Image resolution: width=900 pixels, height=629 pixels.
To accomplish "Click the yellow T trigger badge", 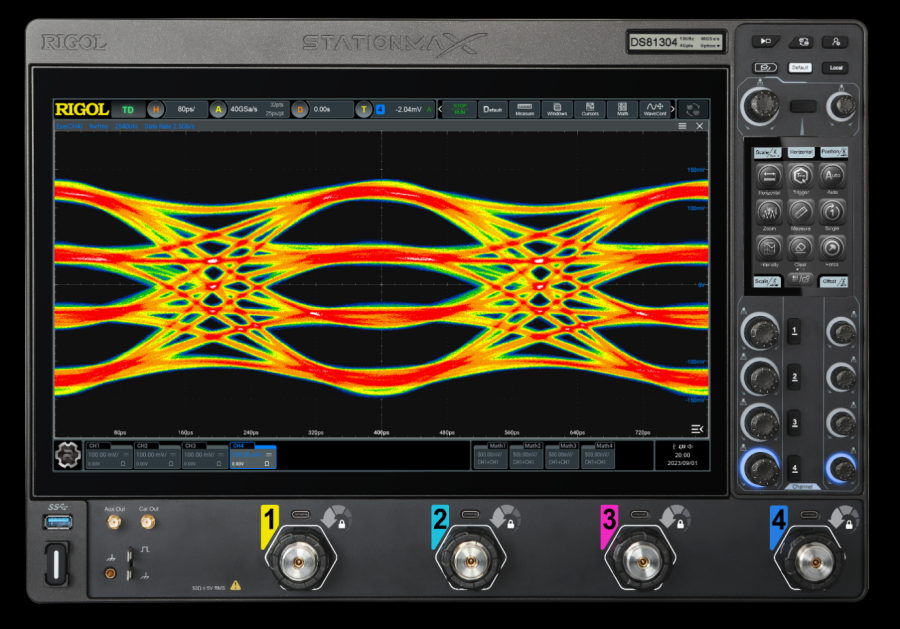I will (x=363, y=109).
